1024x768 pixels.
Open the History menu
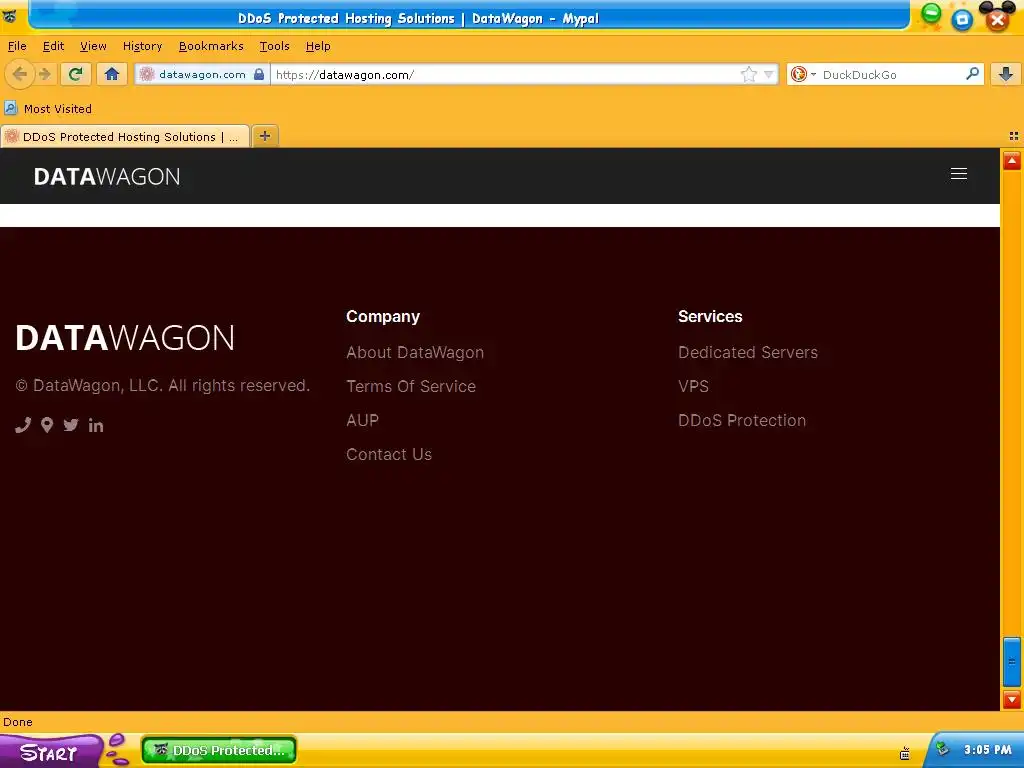pyautogui.click(x=142, y=46)
